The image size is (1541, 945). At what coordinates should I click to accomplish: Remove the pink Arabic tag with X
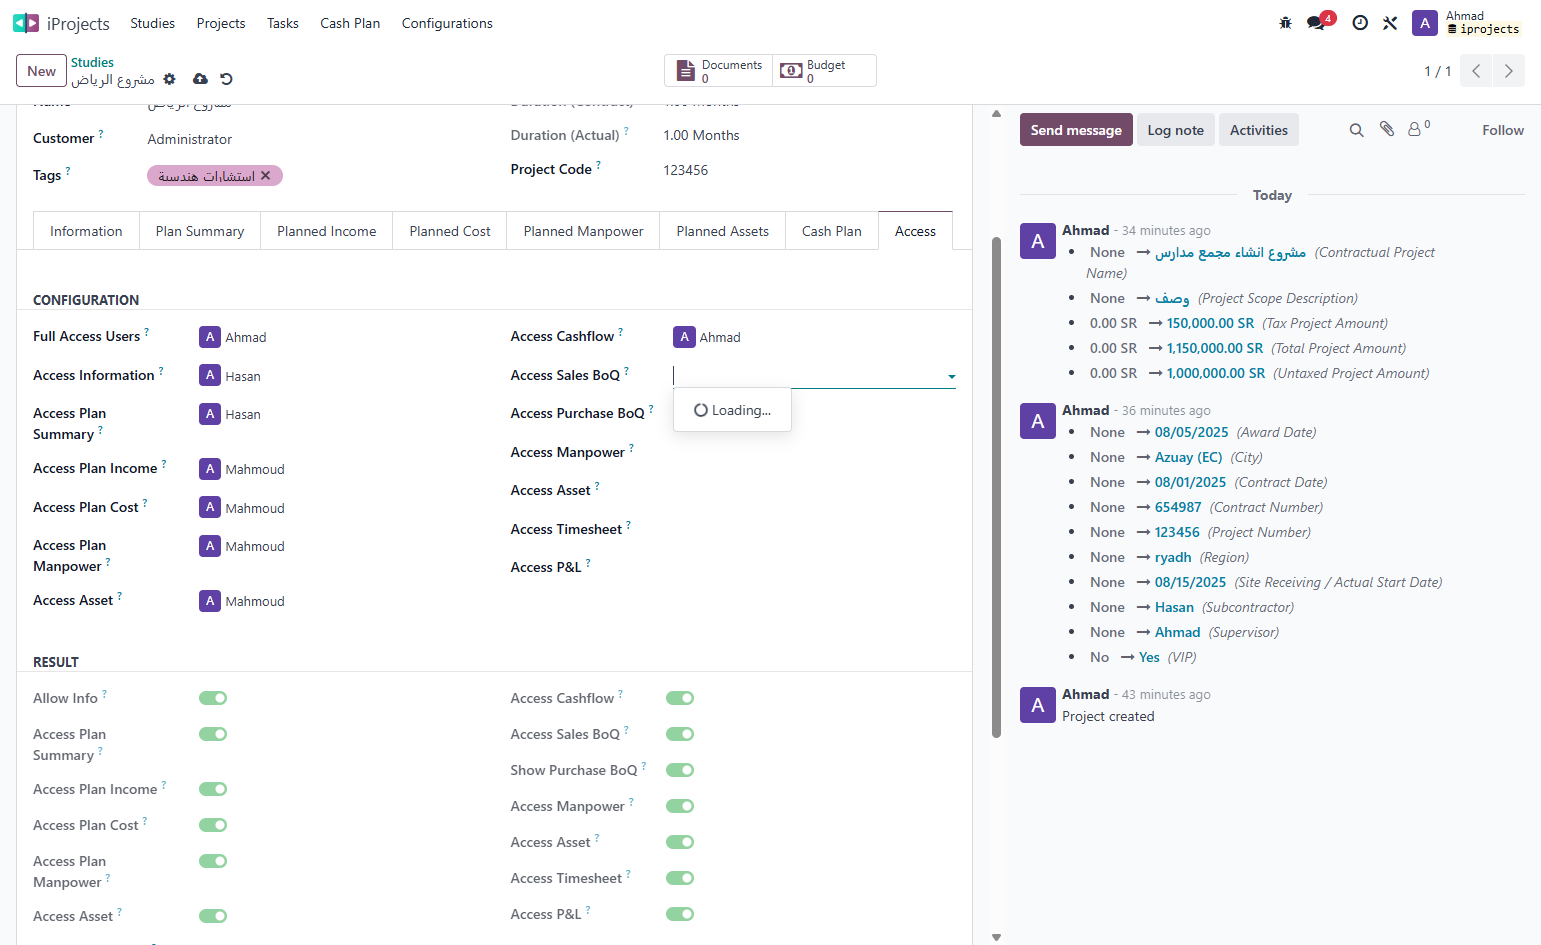[266, 176]
